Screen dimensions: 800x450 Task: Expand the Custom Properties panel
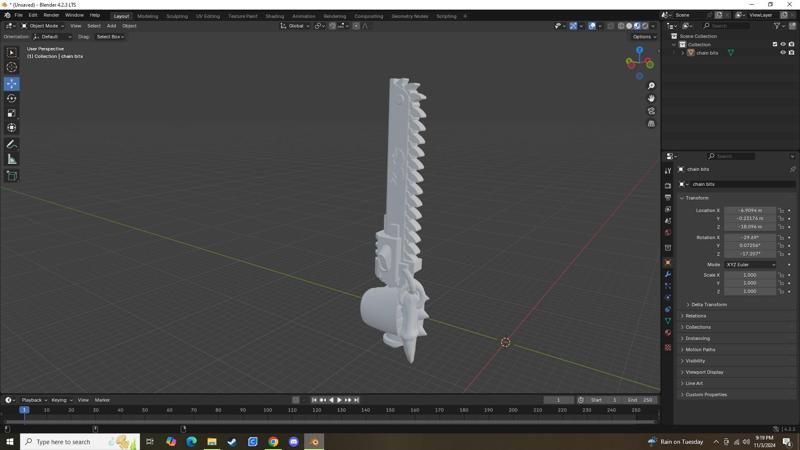pyautogui.click(x=704, y=394)
